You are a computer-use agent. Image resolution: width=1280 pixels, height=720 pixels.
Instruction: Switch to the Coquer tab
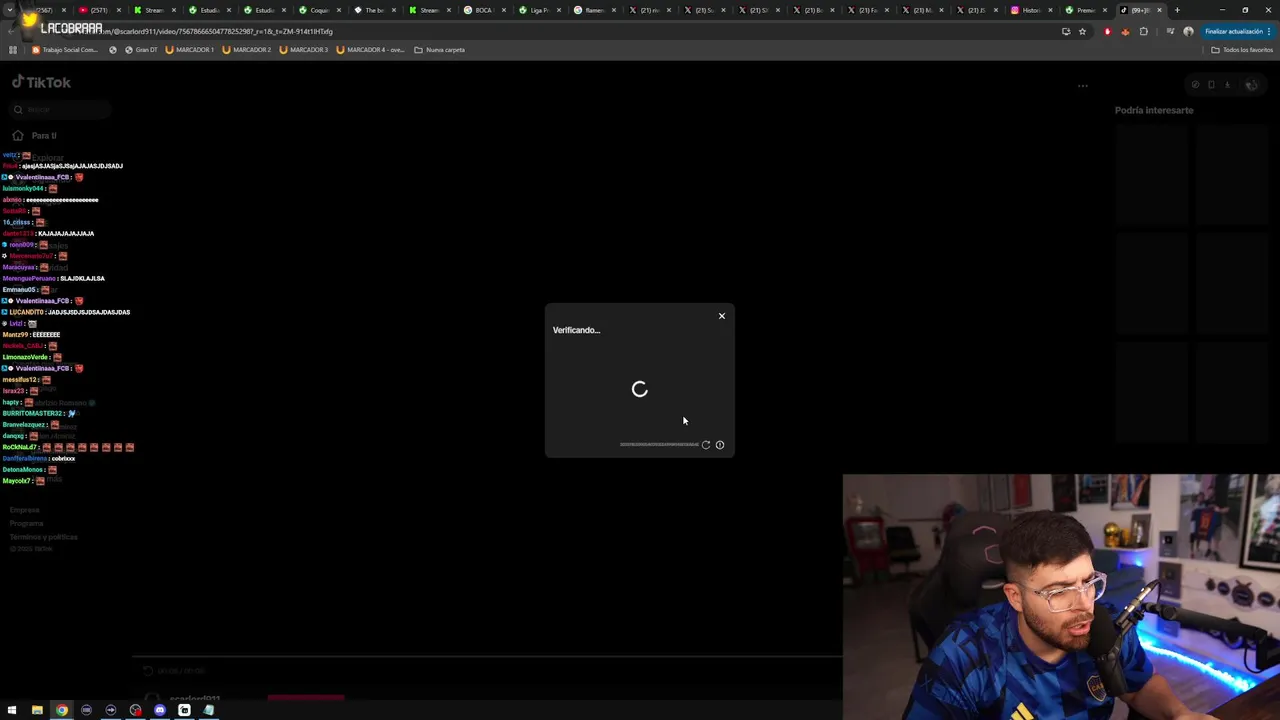(x=320, y=10)
